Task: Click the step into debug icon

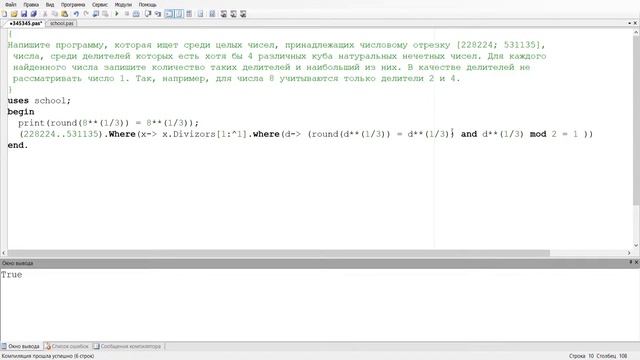Action: (158, 14)
